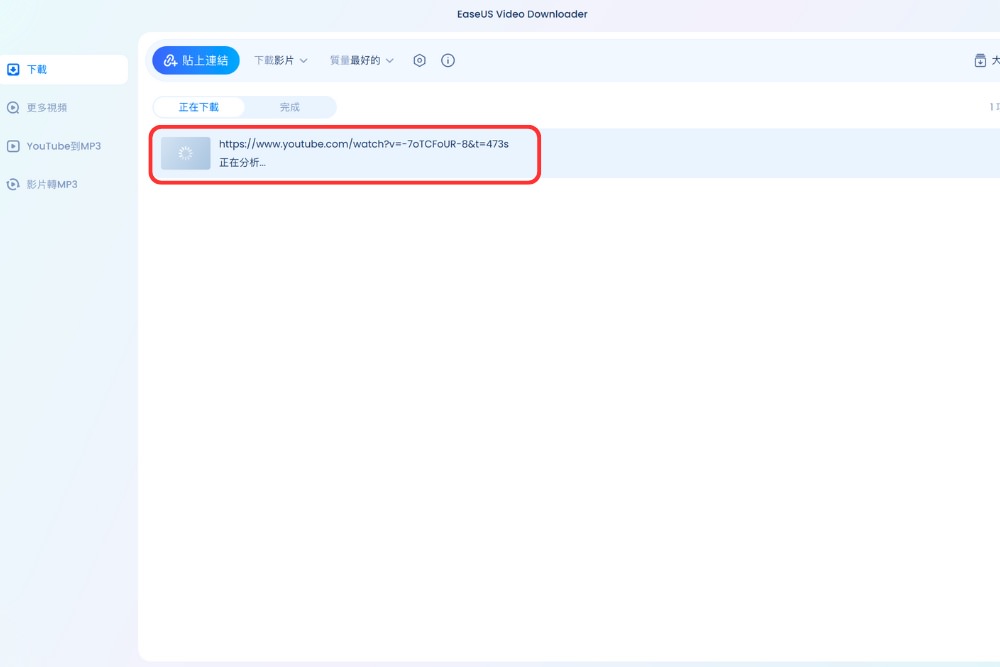Click the link icon inside 貼上連結 button
Viewport: 1000px width, 667px height.
point(170,61)
